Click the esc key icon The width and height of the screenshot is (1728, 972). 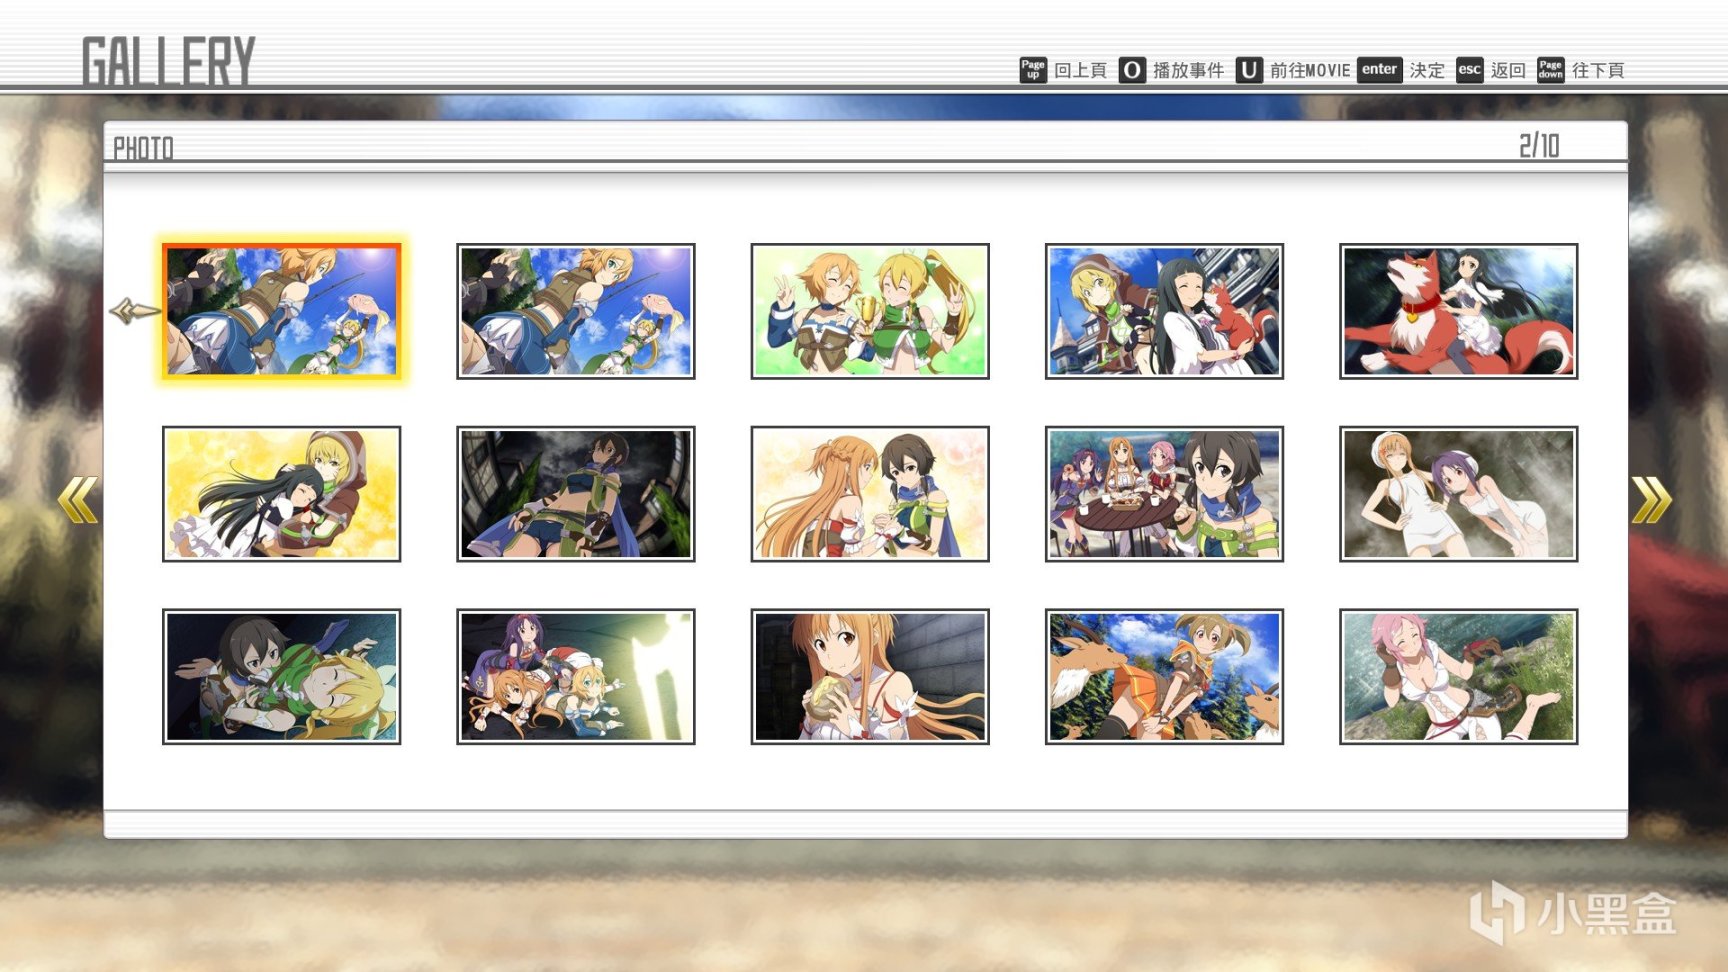click(1469, 69)
